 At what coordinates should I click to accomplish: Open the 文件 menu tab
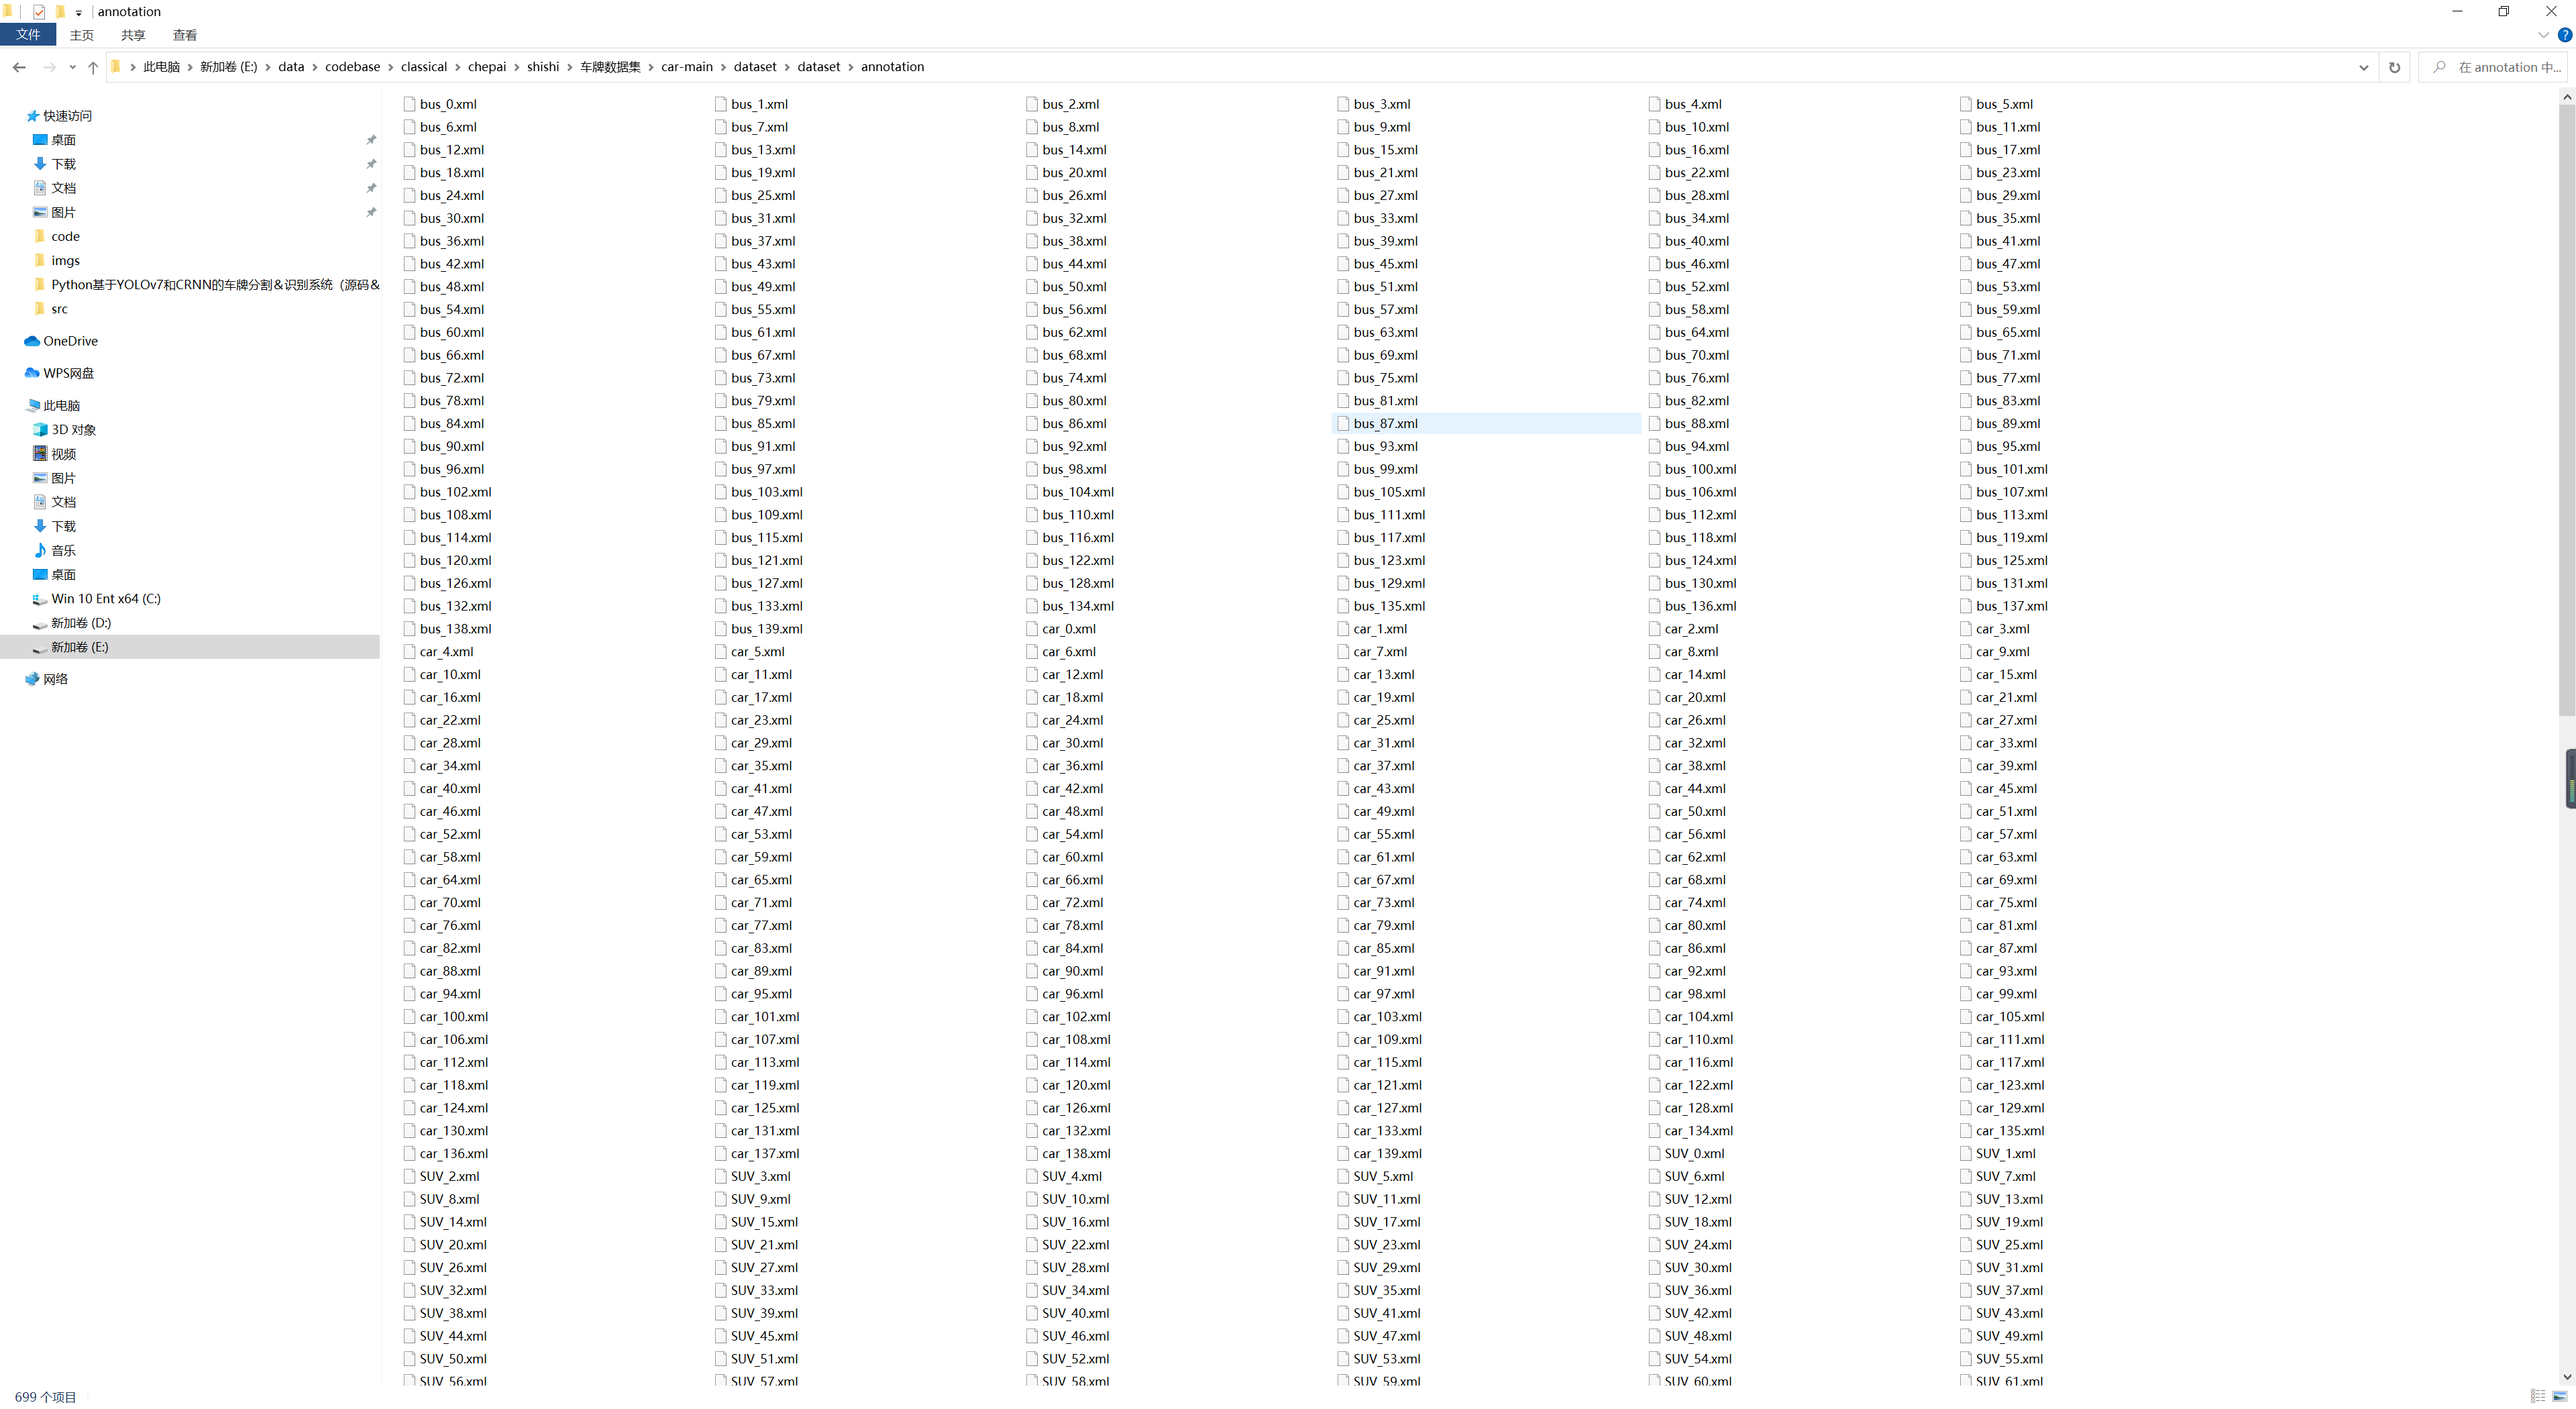click(28, 35)
